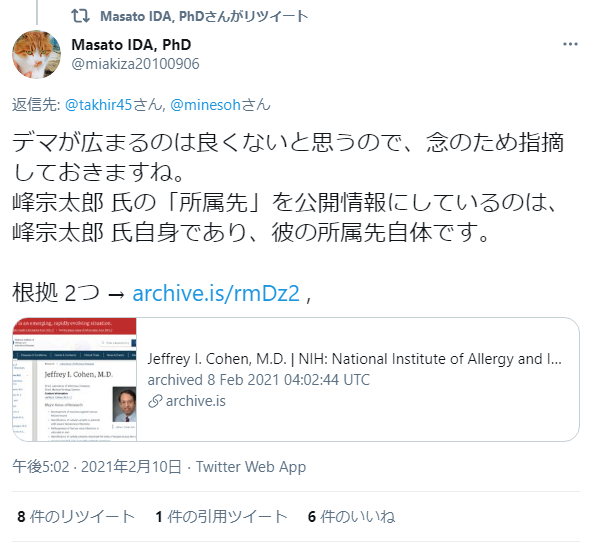This screenshot has width=595, height=543.
Task: Click 'archived 8 Feb 2021' card description
Action: coord(258,380)
